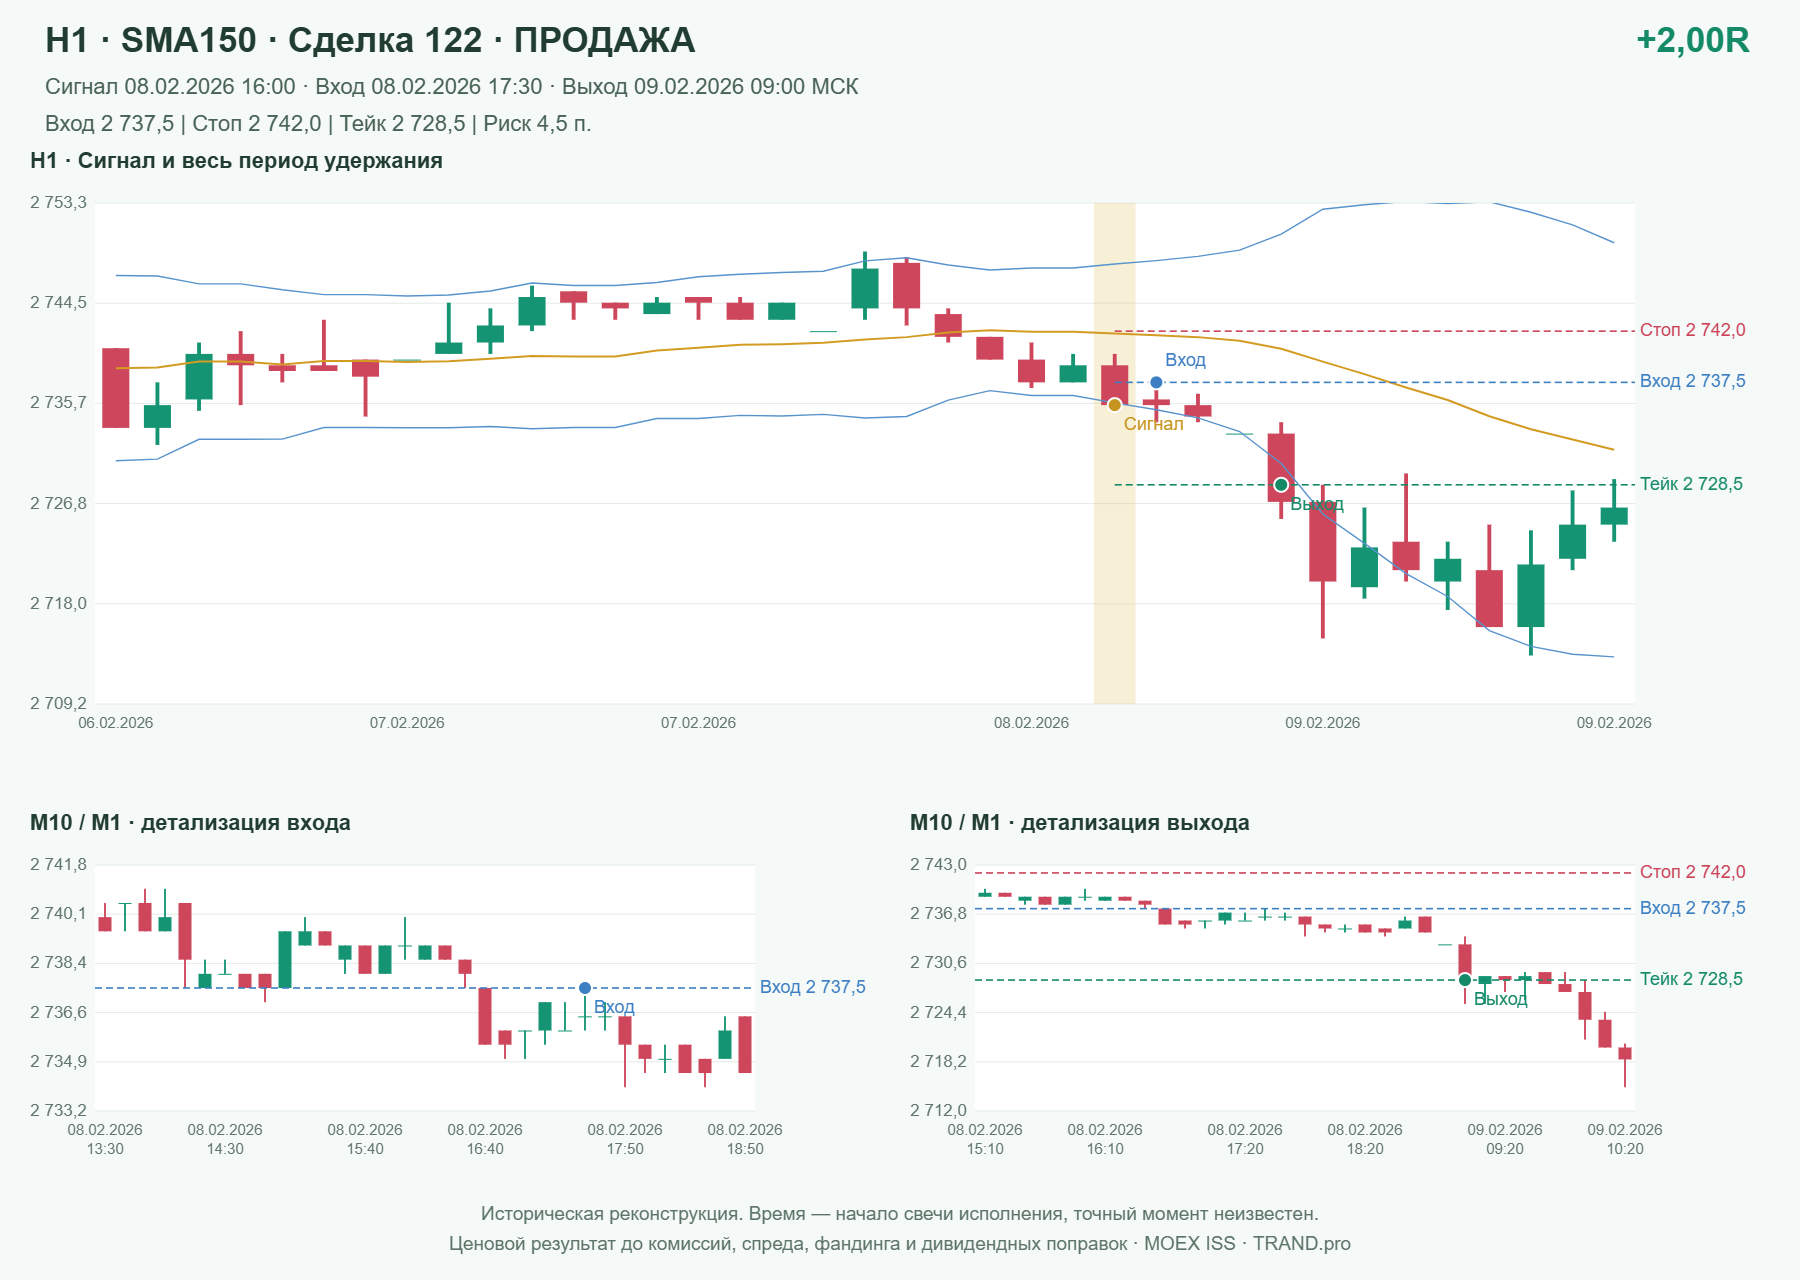Click the 2 744,5 price axis label

58,303
